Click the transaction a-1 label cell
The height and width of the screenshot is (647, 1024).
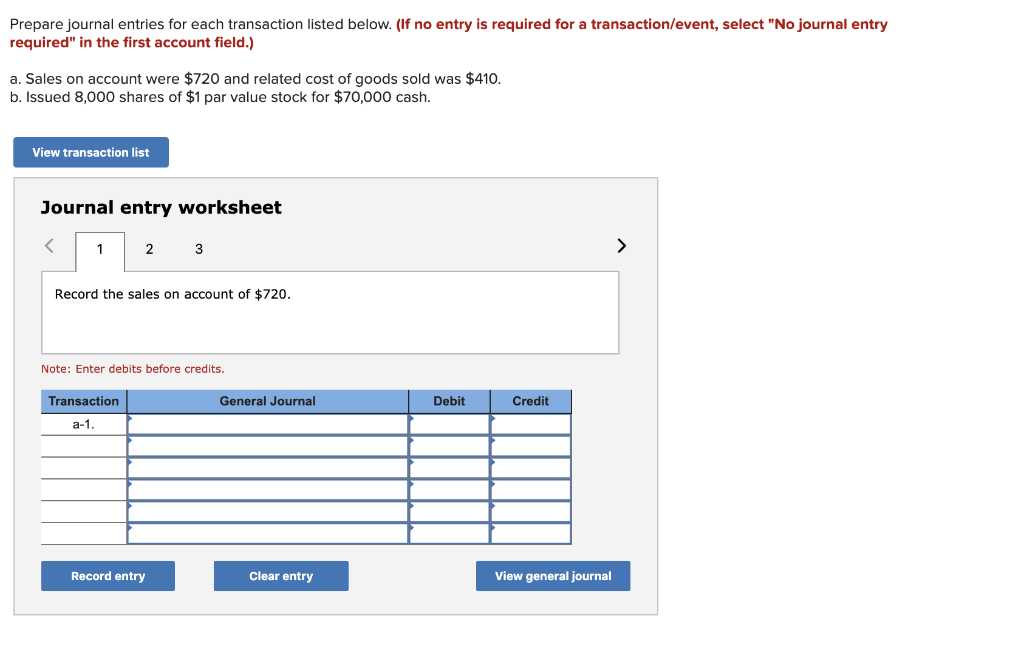[x=83, y=423]
